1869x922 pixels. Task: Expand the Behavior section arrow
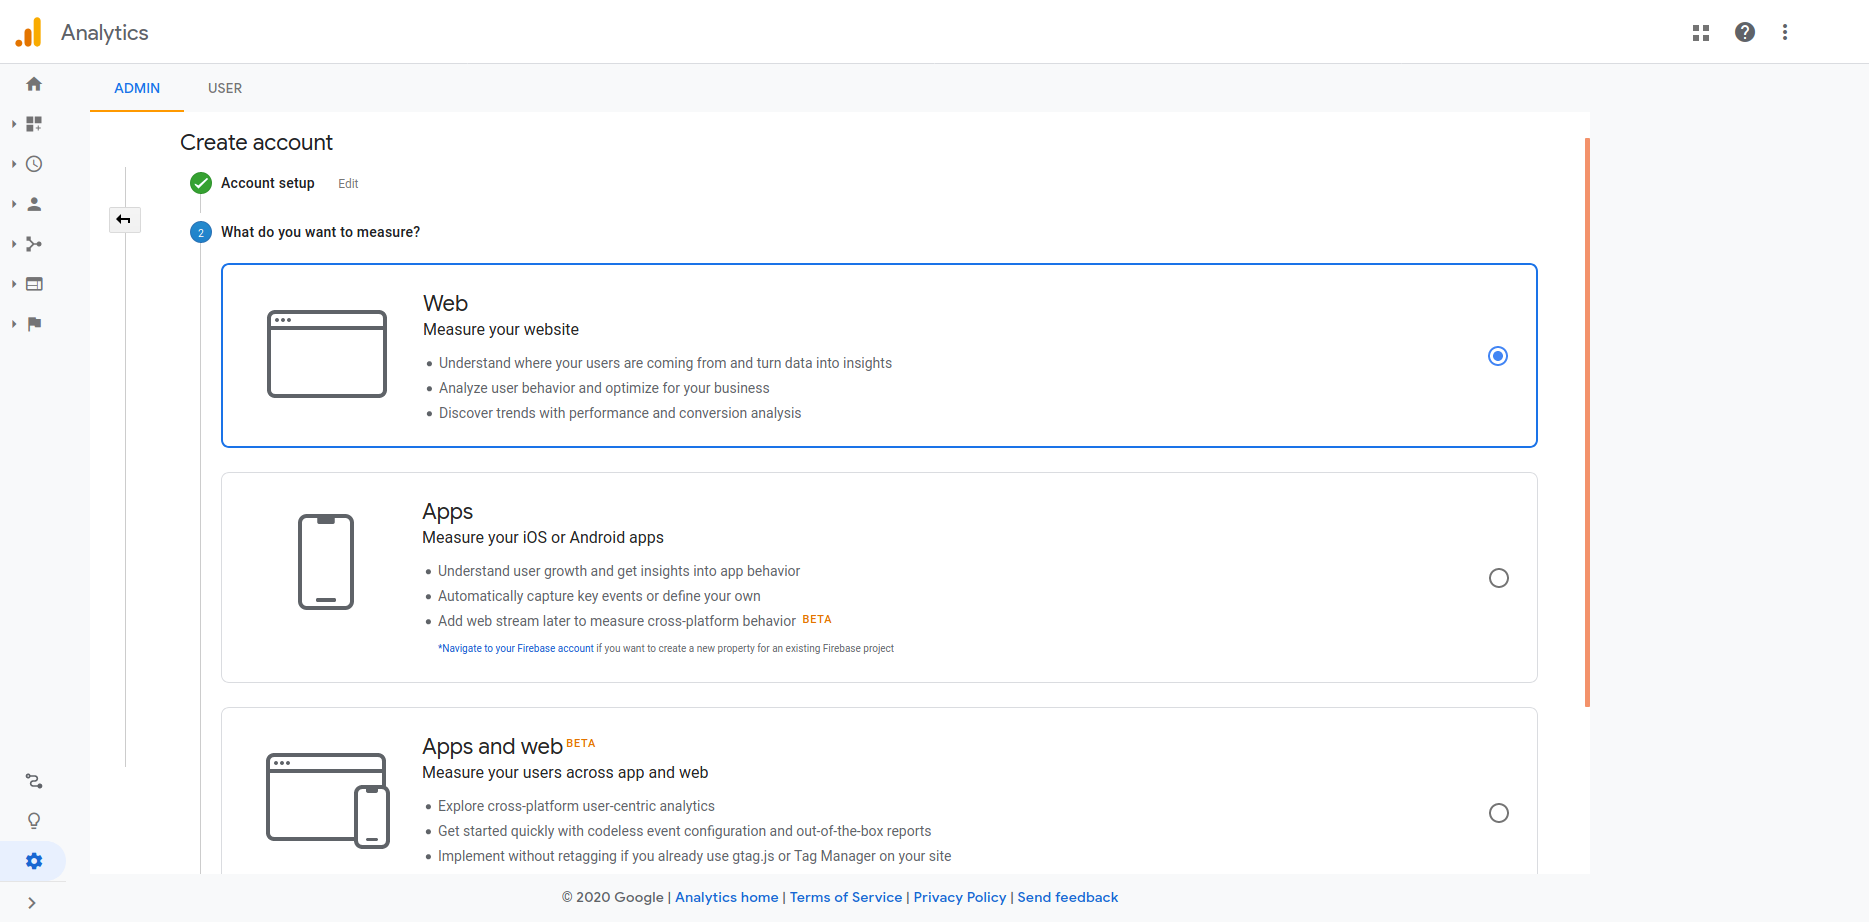(x=14, y=284)
